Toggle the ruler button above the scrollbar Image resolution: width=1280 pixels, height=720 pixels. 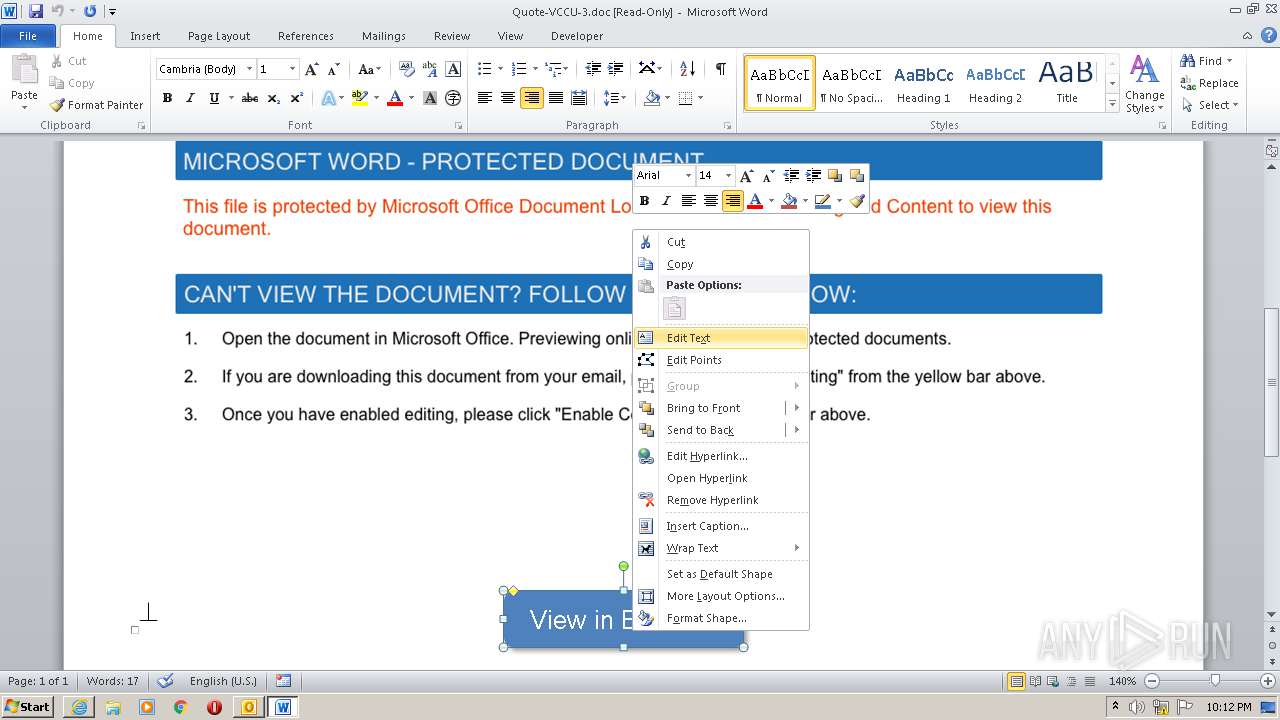click(x=1271, y=151)
